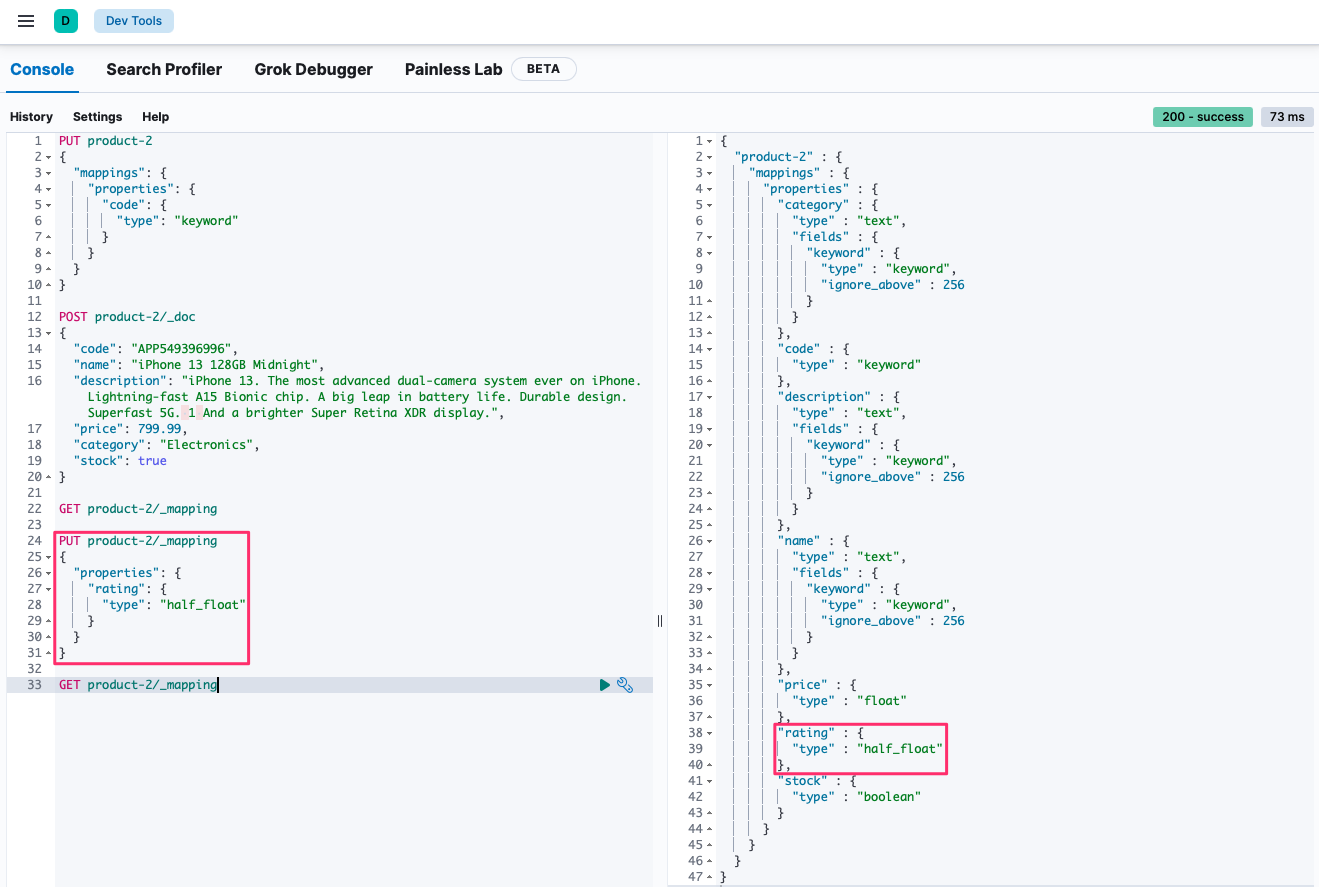
Task: Collapse the fold arrow on request line 2
Action: point(48,157)
